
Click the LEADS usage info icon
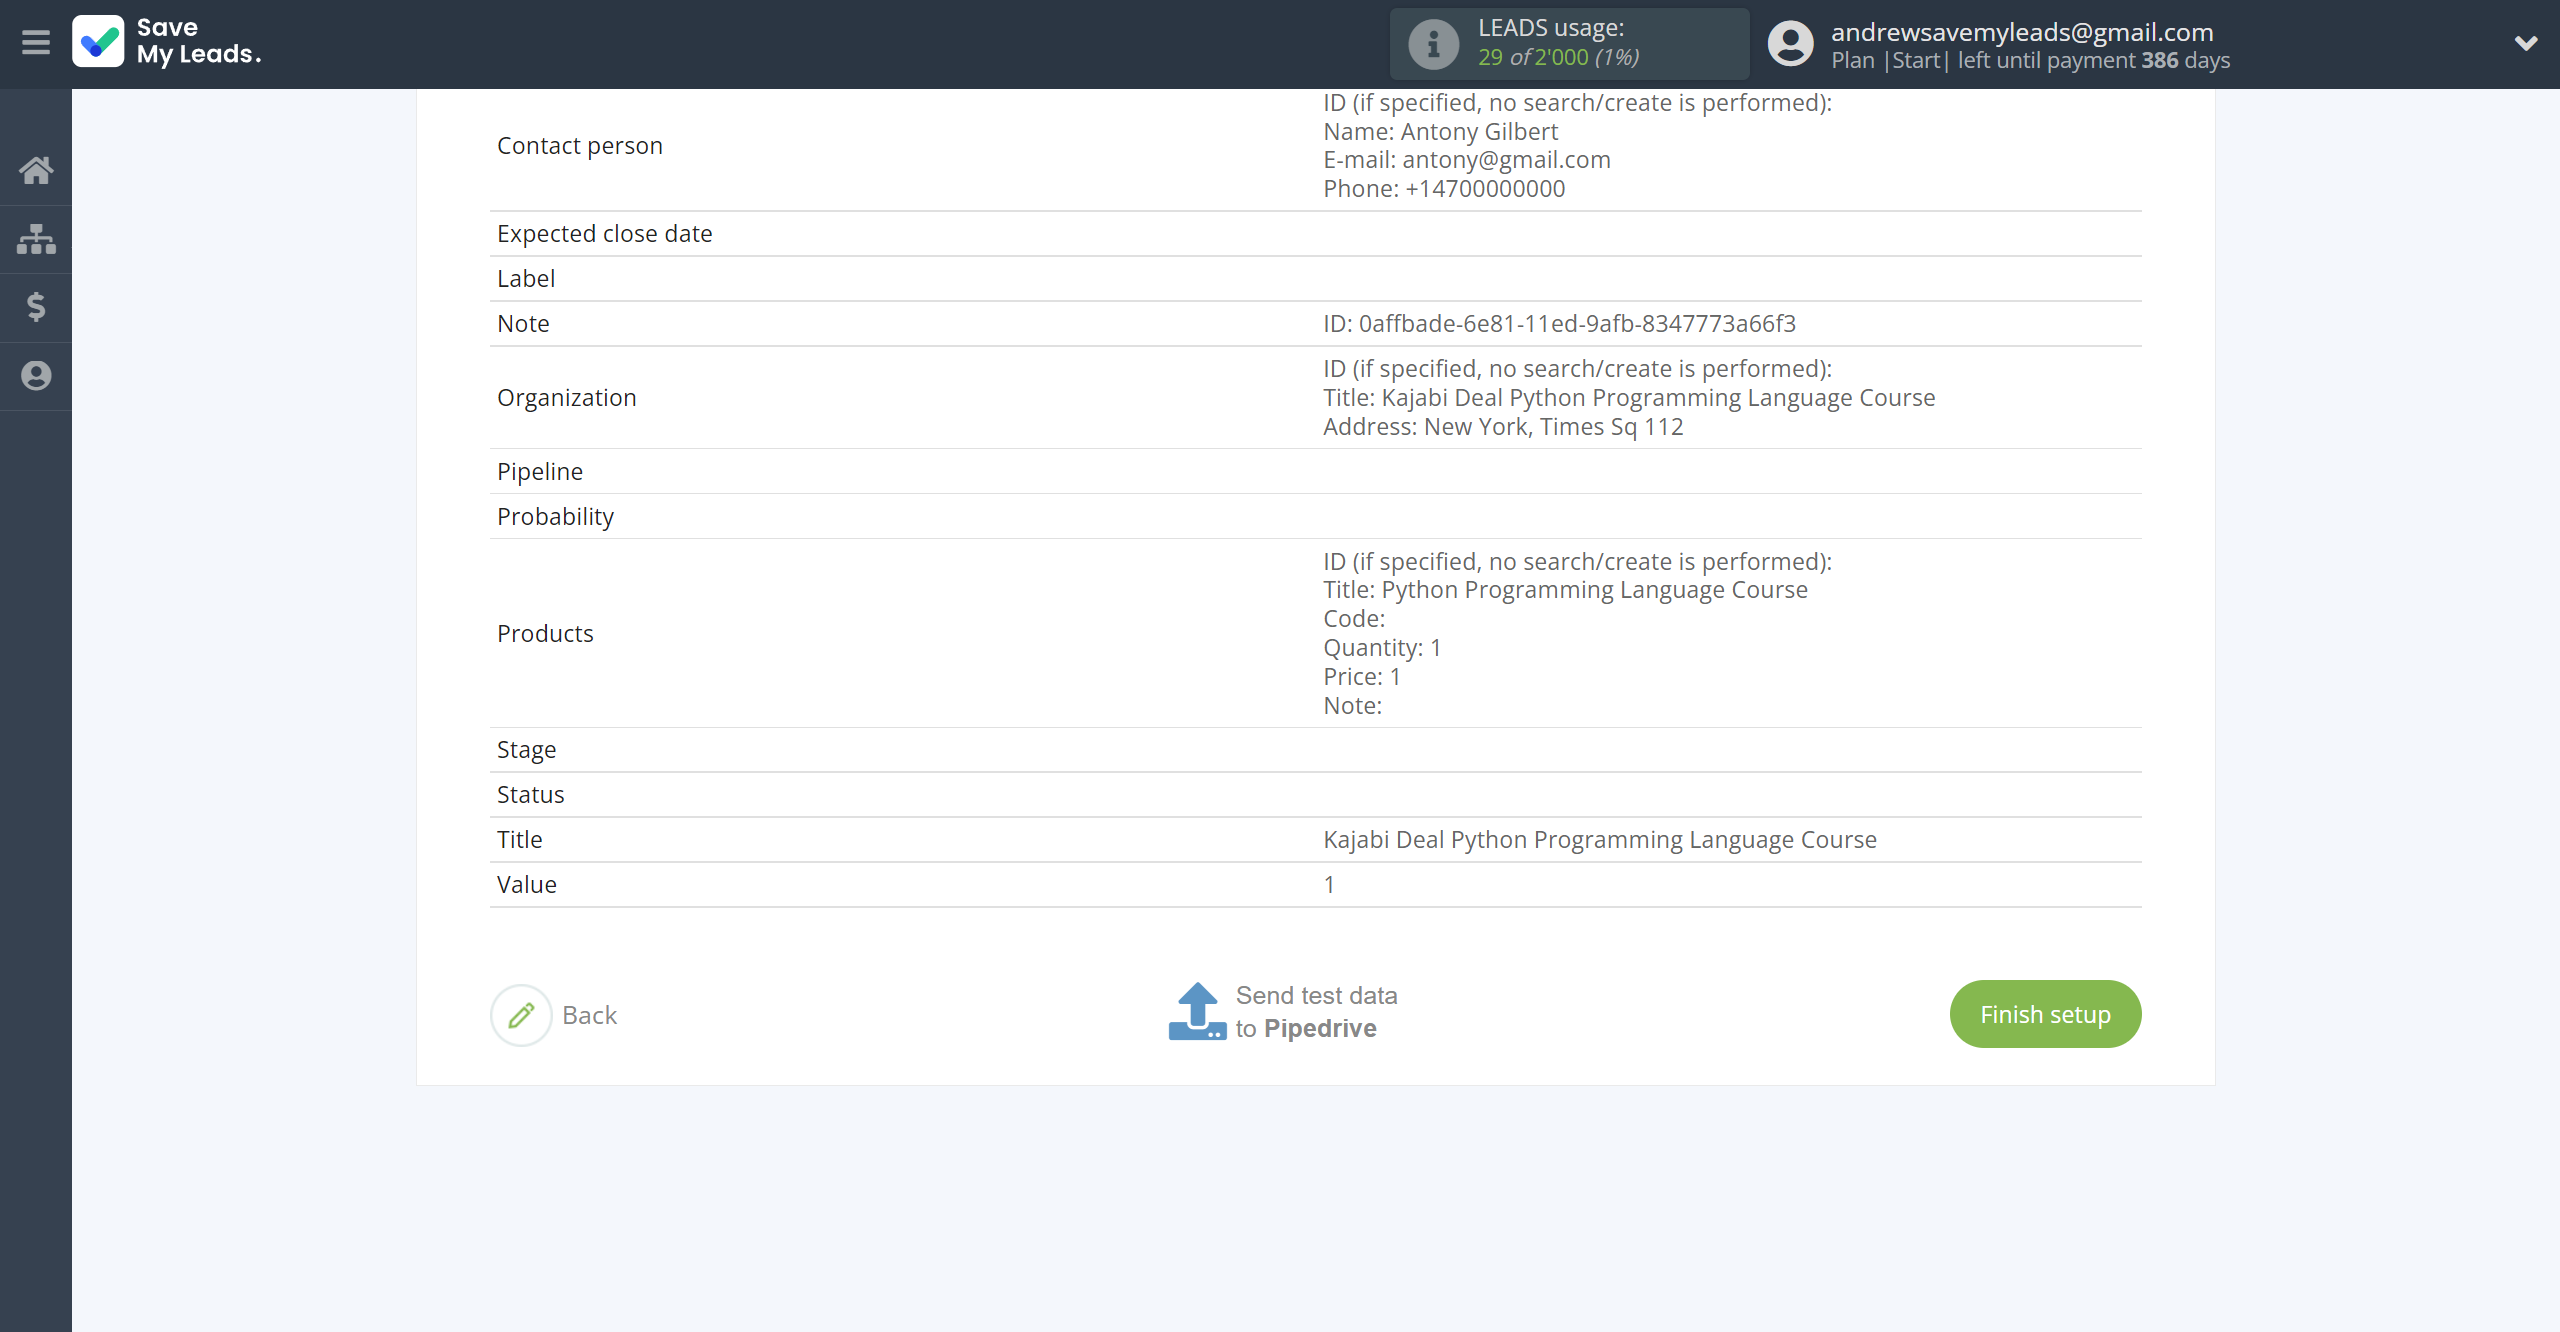pyautogui.click(x=1433, y=44)
